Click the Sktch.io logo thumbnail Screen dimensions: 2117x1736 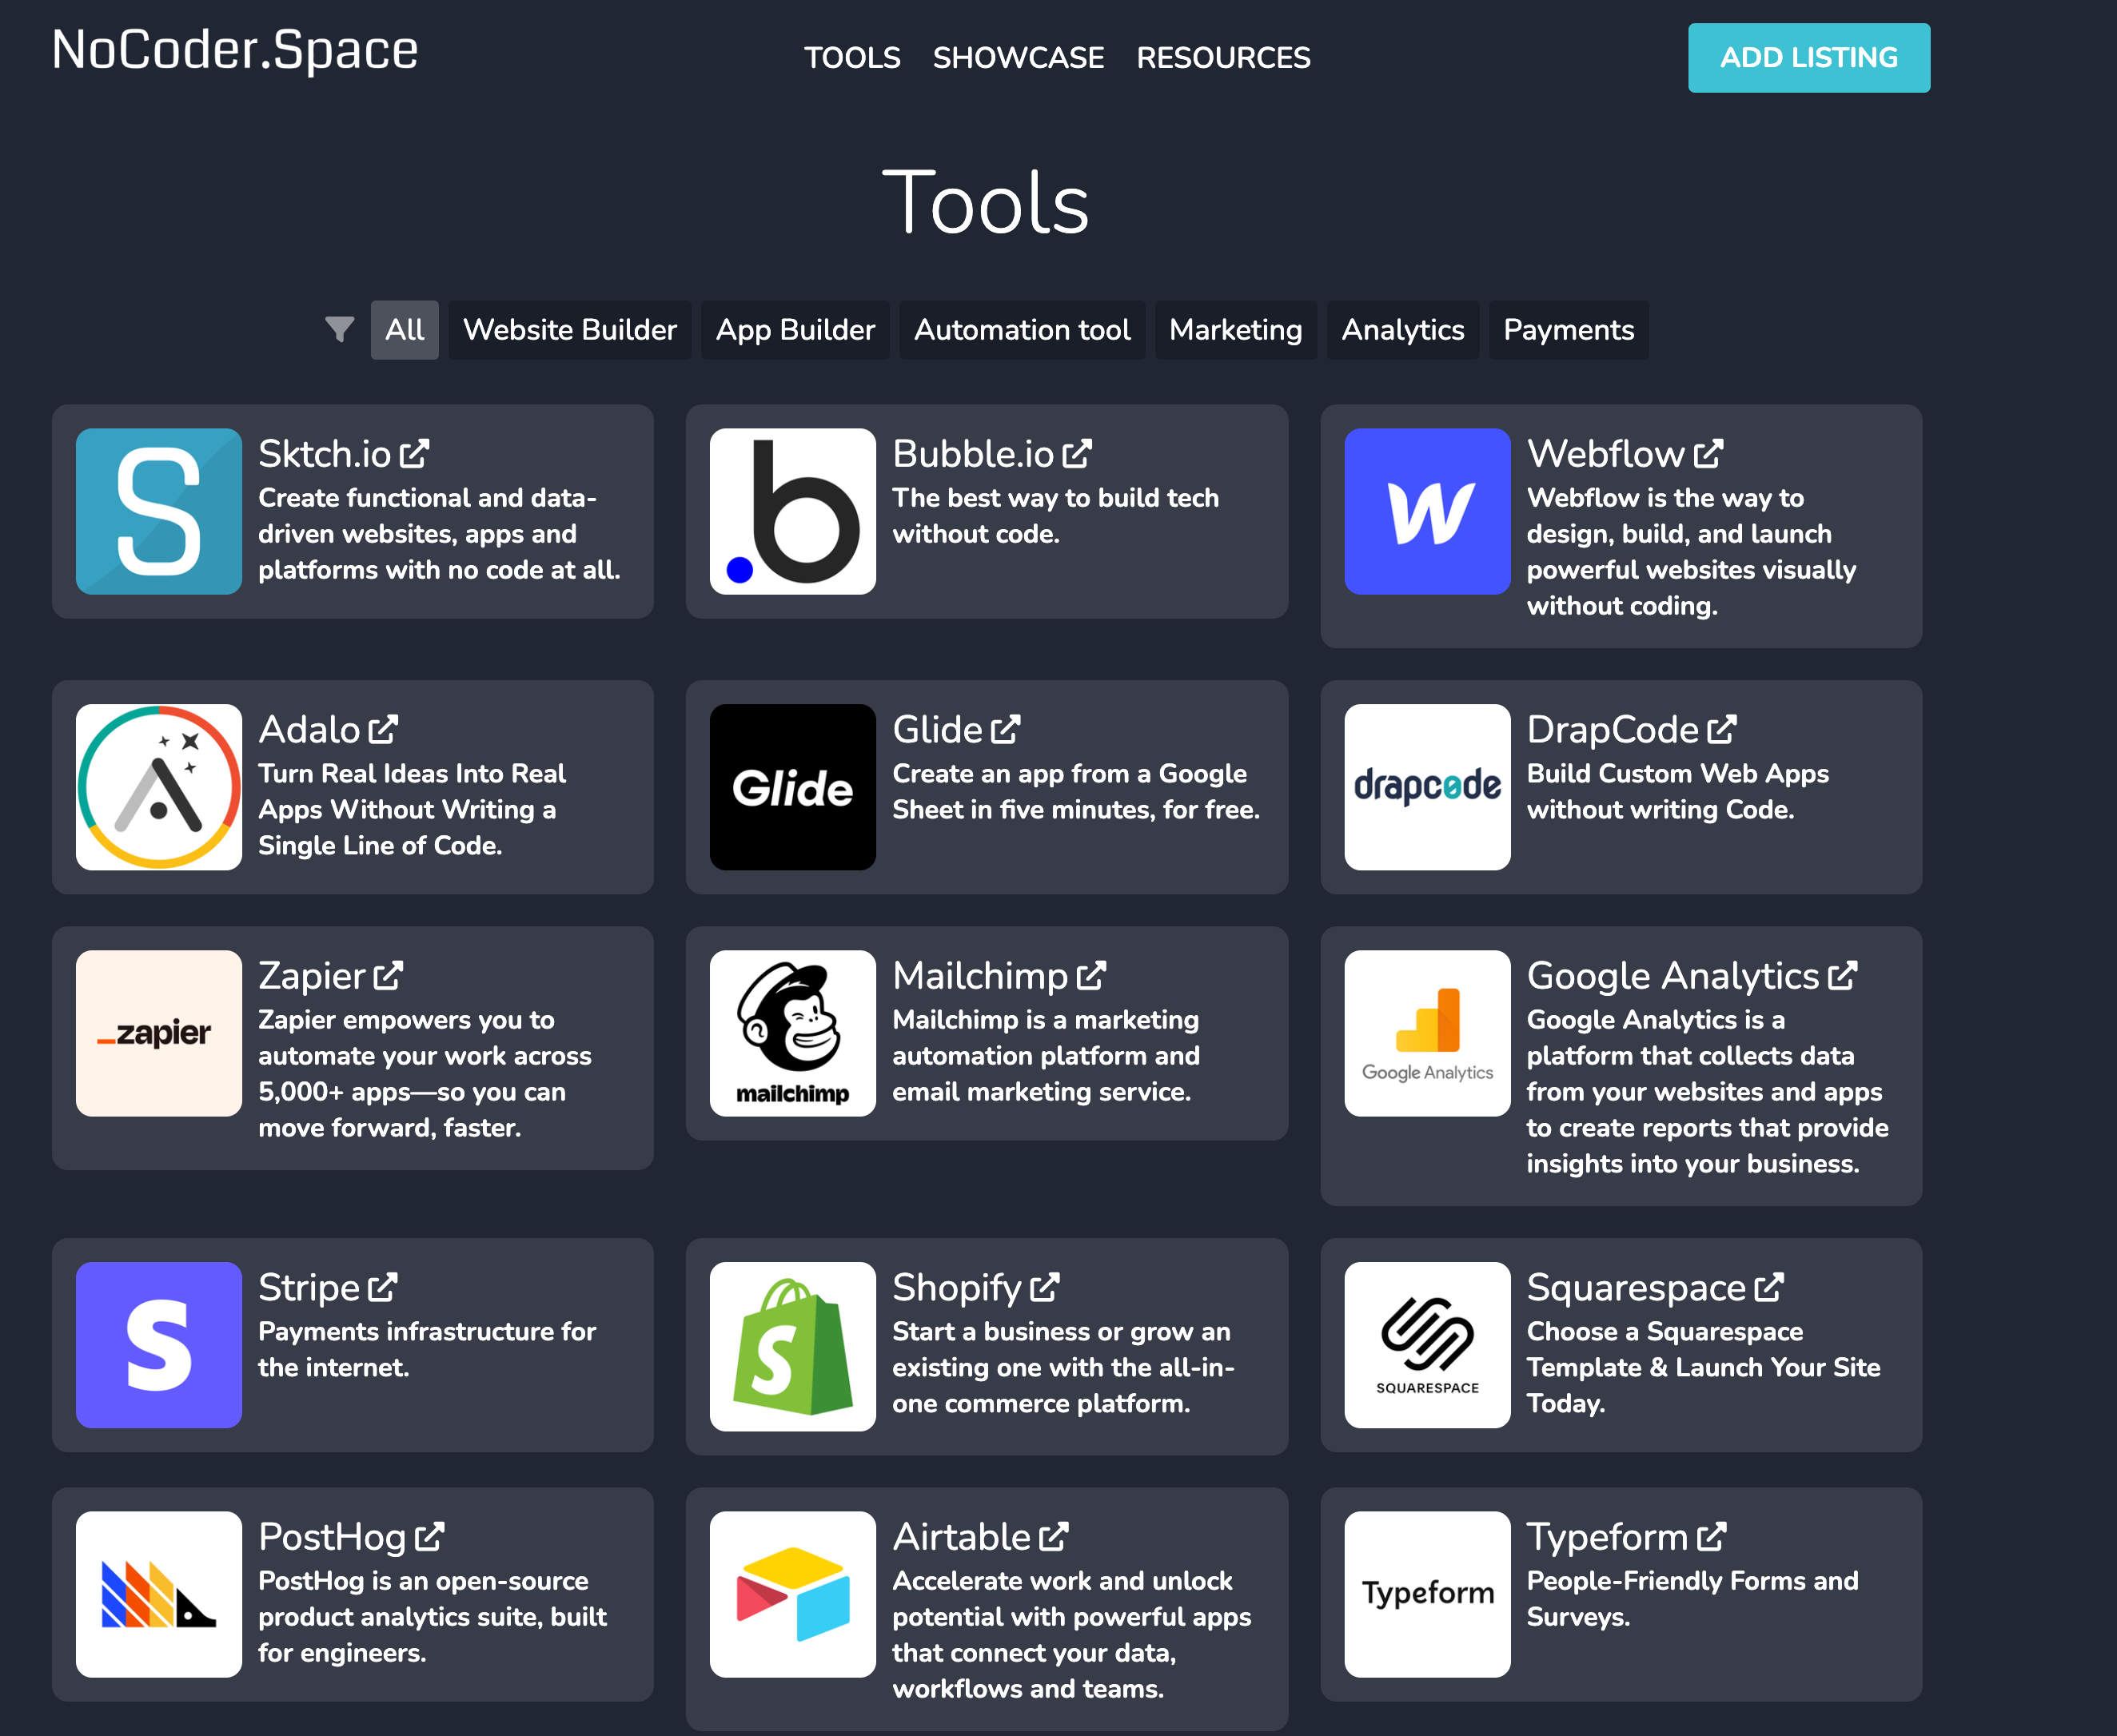pyautogui.click(x=159, y=512)
